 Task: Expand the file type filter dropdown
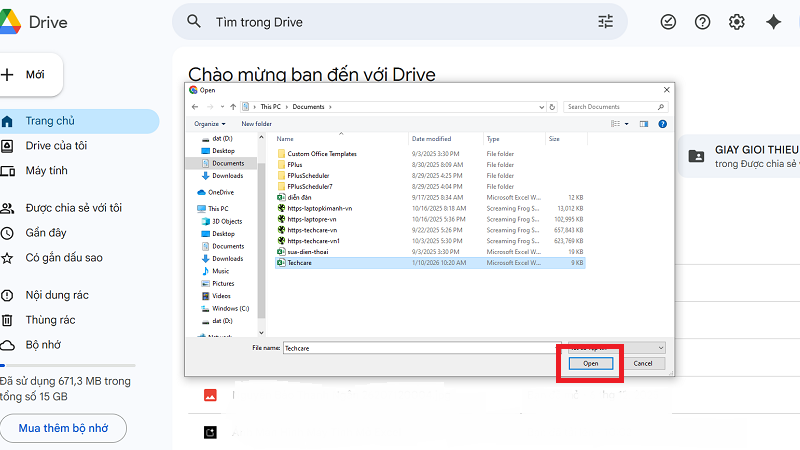pos(615,347)
